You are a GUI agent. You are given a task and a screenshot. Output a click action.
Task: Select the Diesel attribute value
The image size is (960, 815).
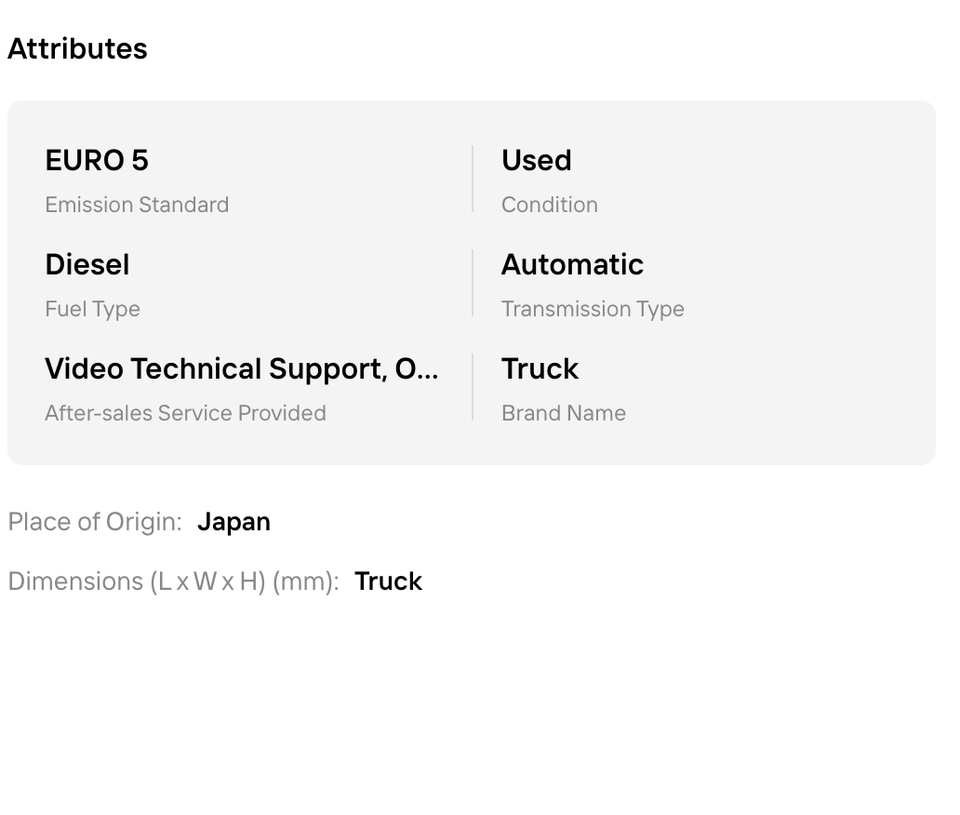click(87, 264)
